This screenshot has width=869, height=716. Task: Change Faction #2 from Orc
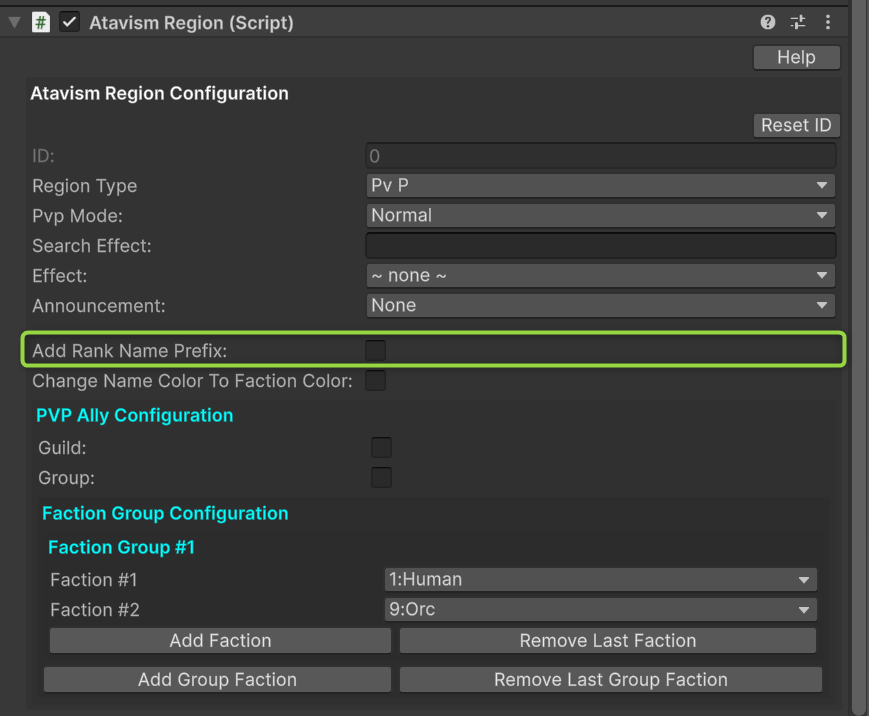click(600, 609)
